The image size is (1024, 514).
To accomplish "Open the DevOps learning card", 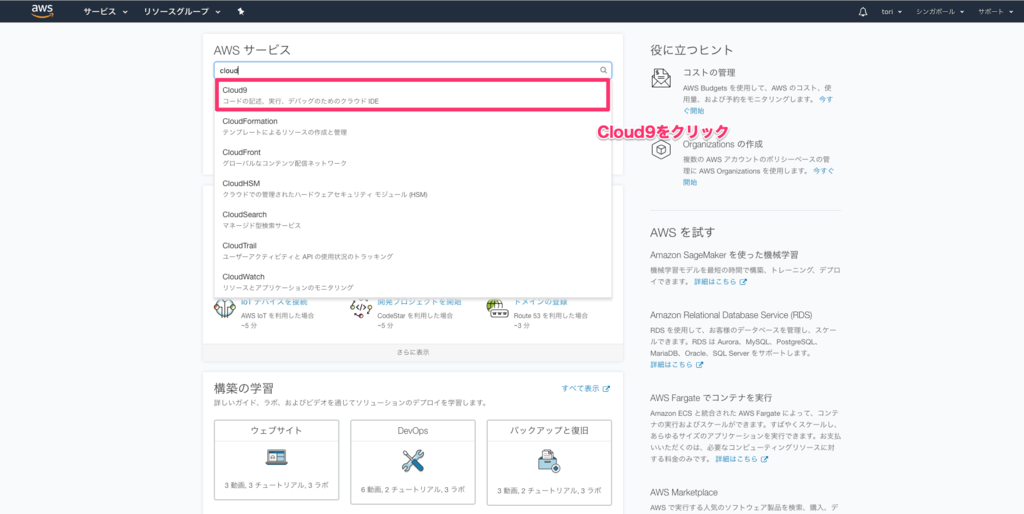I will 413,463.
